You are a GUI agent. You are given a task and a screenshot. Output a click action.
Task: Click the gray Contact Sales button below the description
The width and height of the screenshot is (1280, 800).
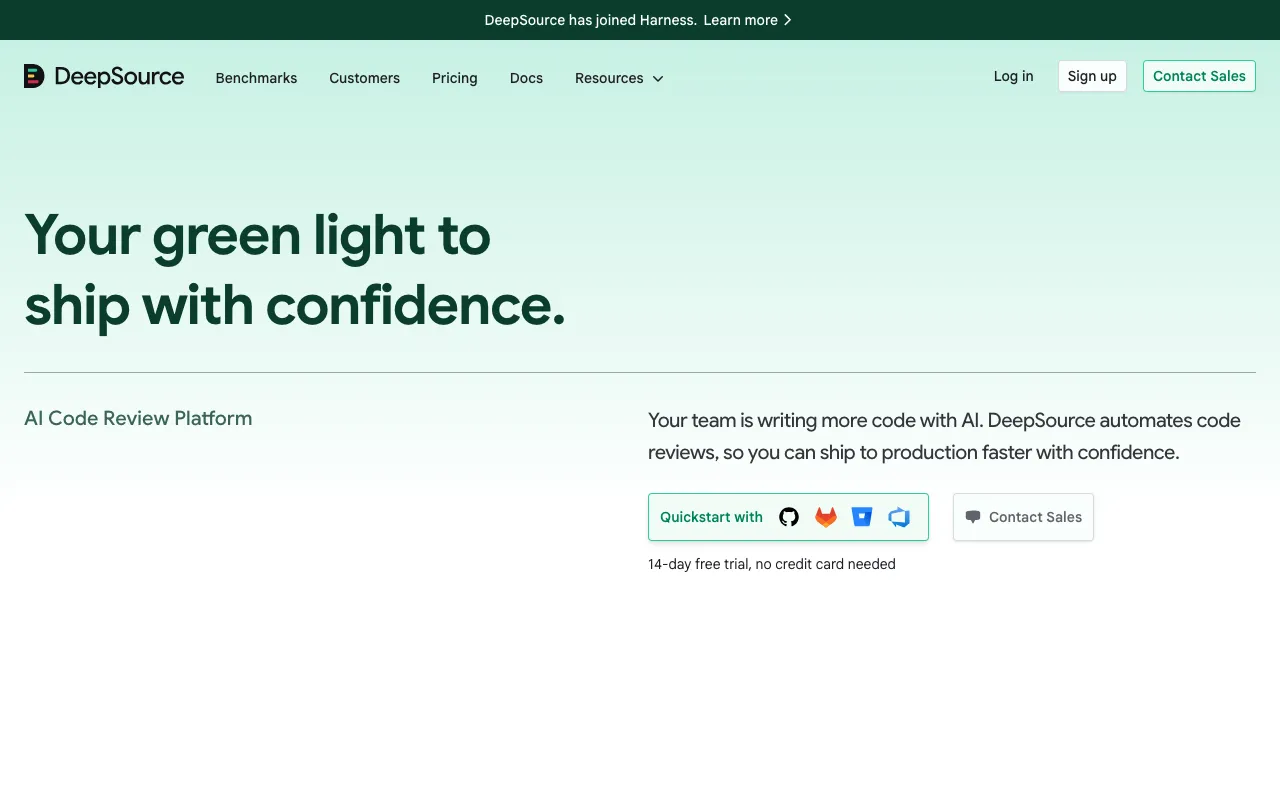(x=1023, y=517)
